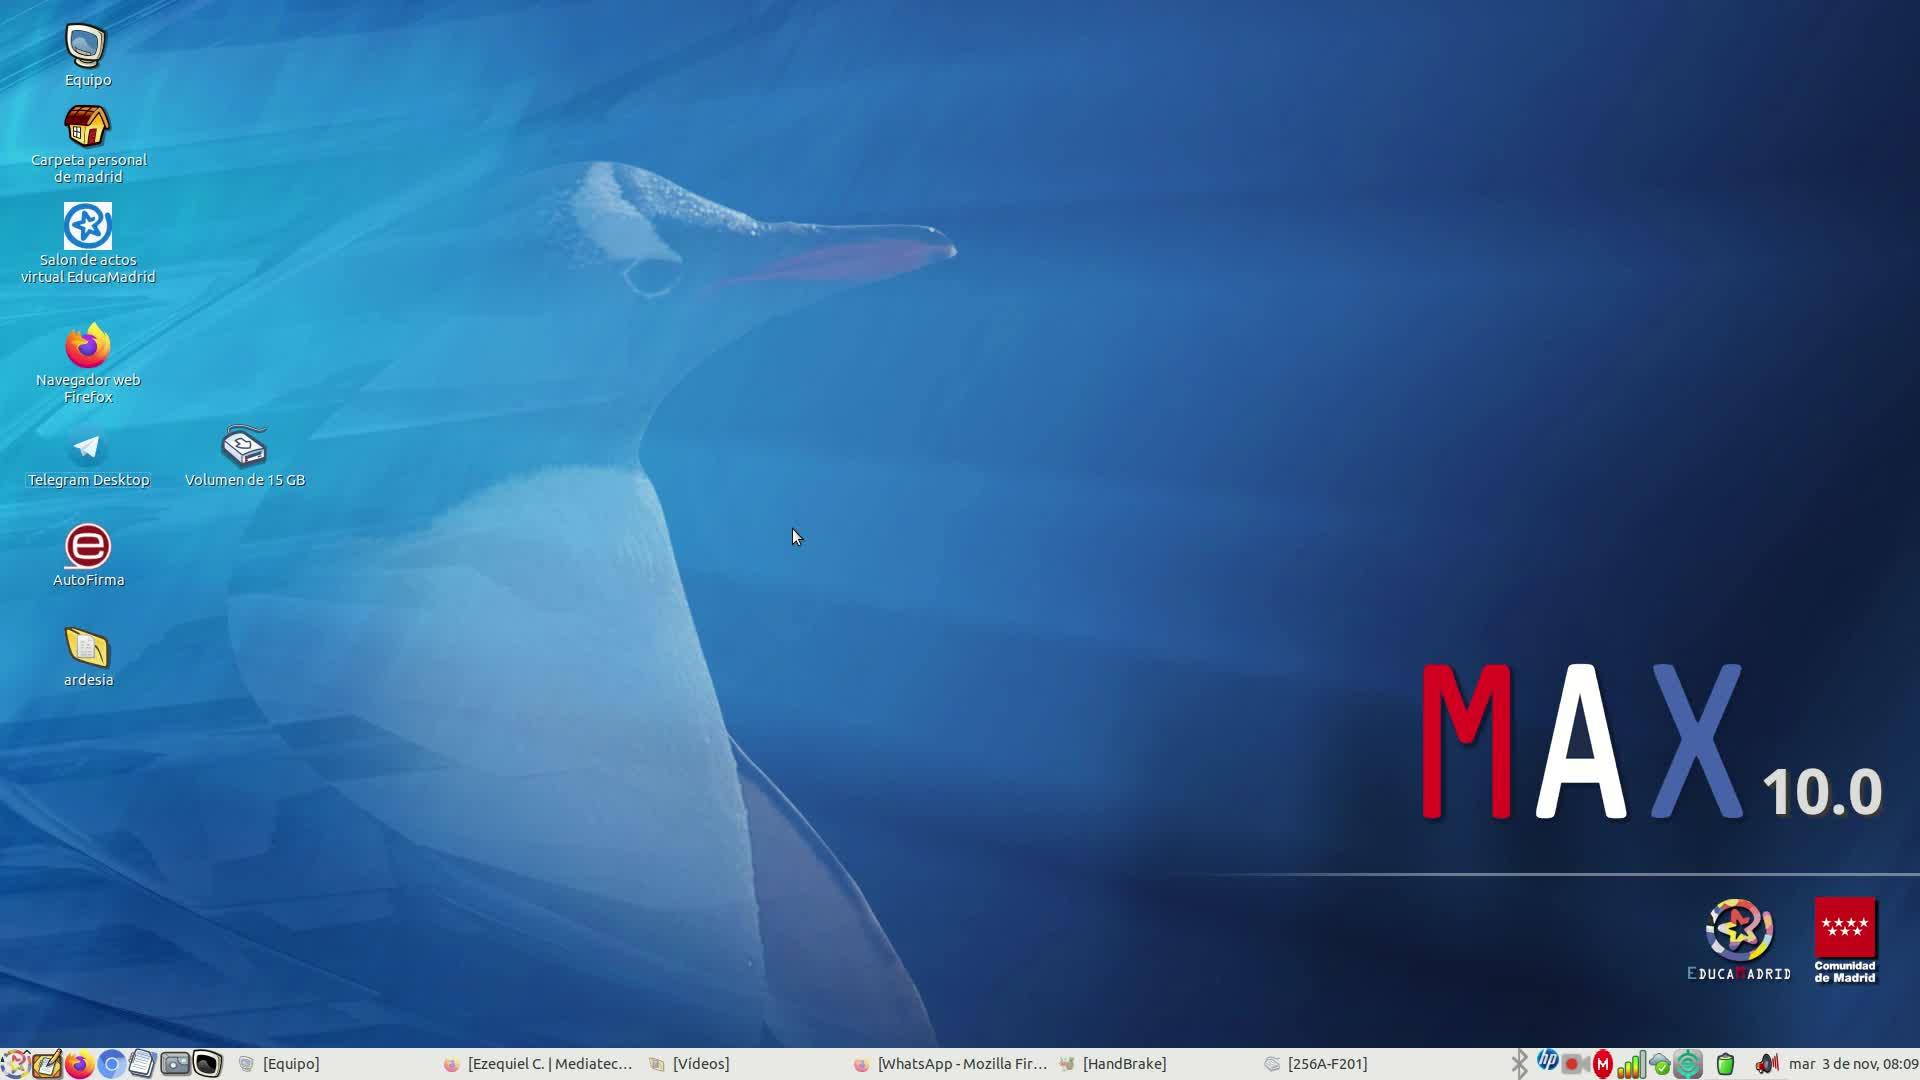
Task: Open the clock showing mar 3 de nov, 08:09
Action: pos(1853,1064)
